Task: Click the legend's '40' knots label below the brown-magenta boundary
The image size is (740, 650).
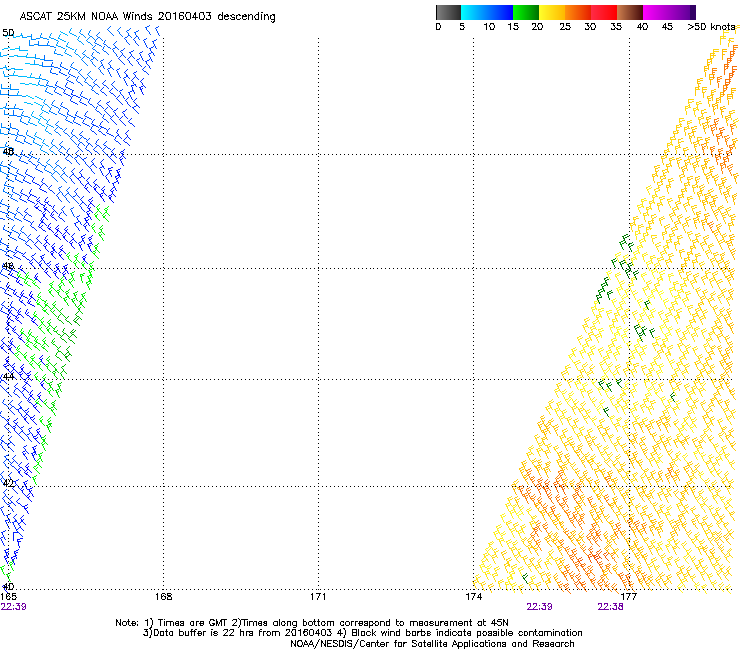Action: 642,27
